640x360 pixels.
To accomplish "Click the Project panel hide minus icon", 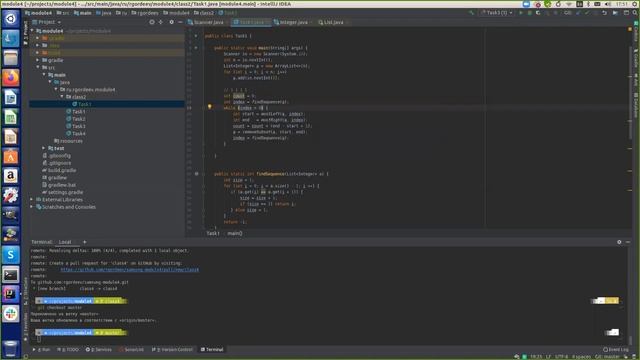I will pyautogui.click(x=180, y=22).
